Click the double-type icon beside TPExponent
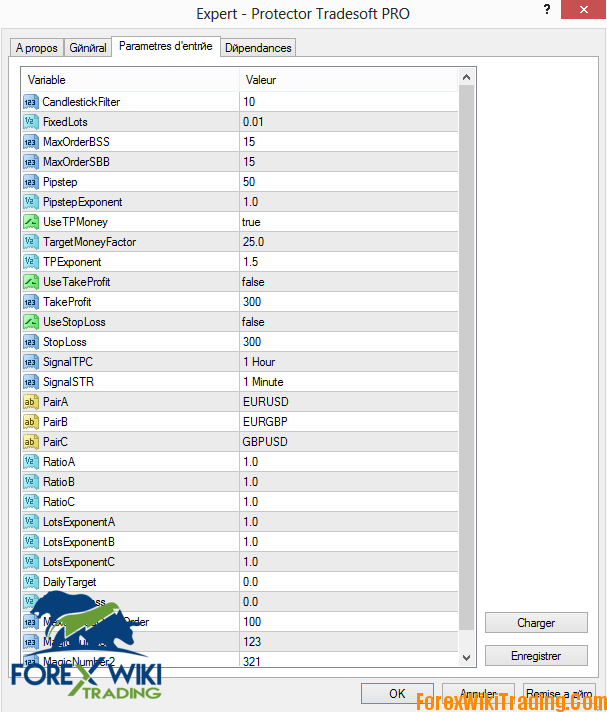Viewport: 607px width, 712px height. pos(30,262)
